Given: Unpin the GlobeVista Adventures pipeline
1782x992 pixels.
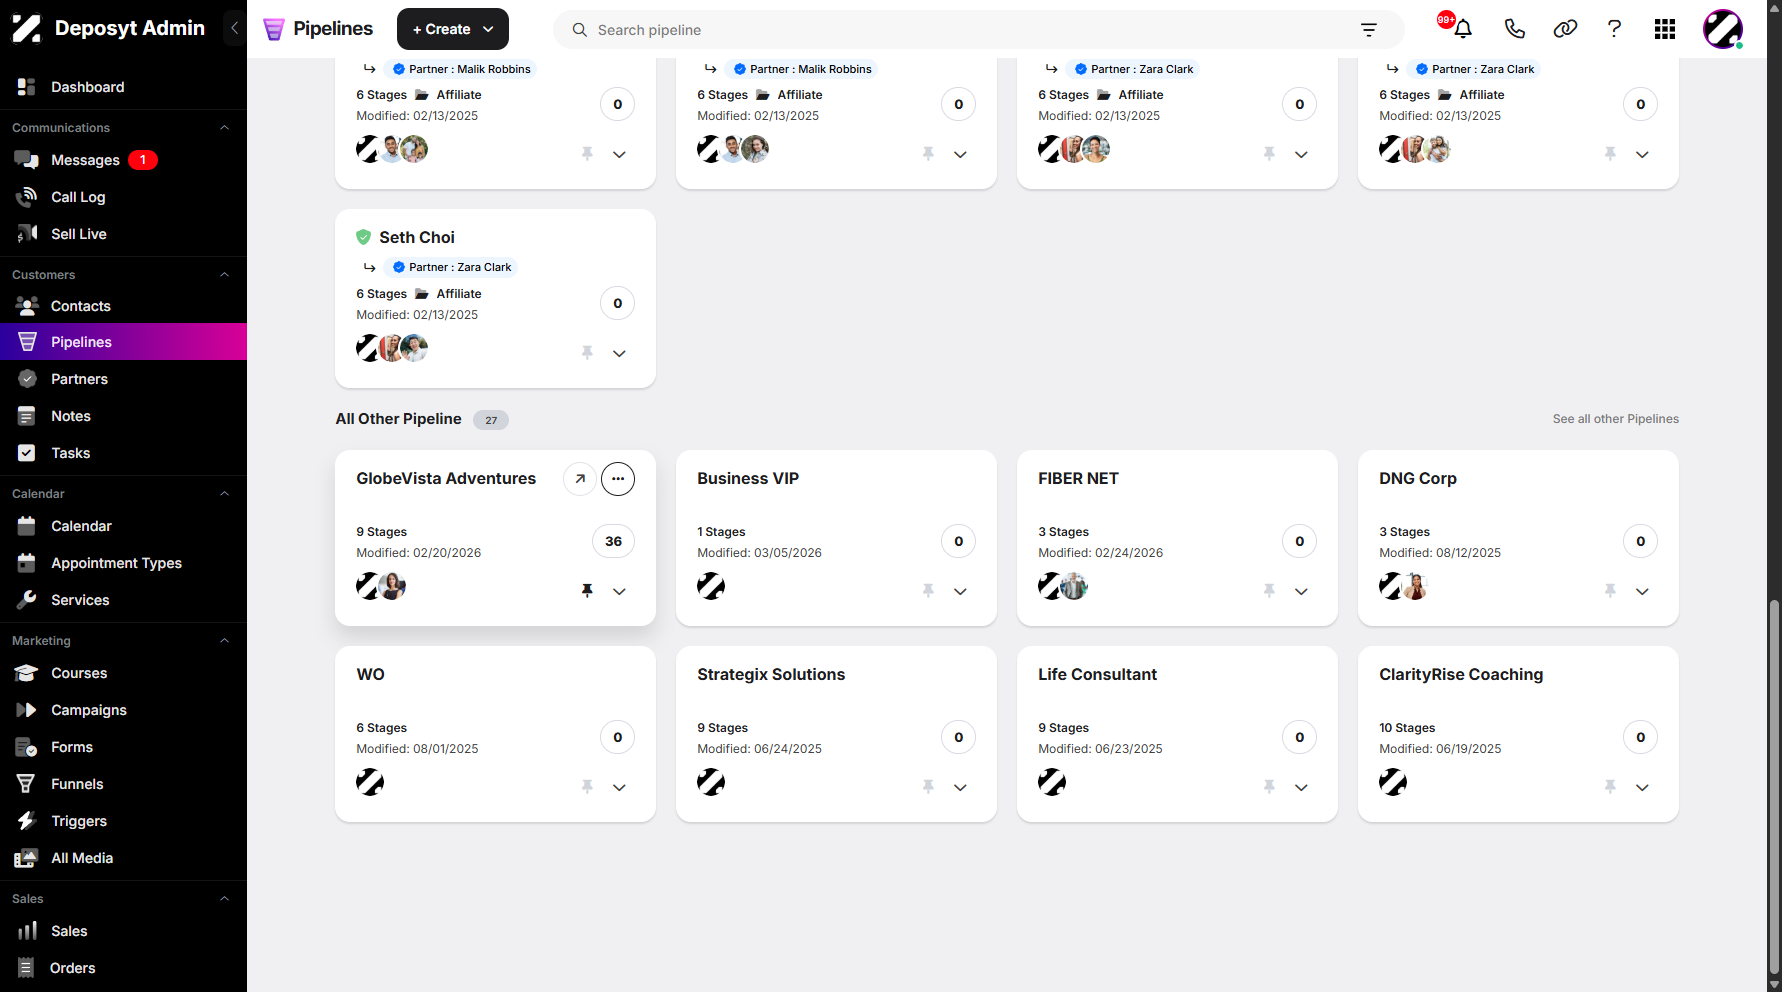Looking at the screenshot, I should (x=587, y=591).
